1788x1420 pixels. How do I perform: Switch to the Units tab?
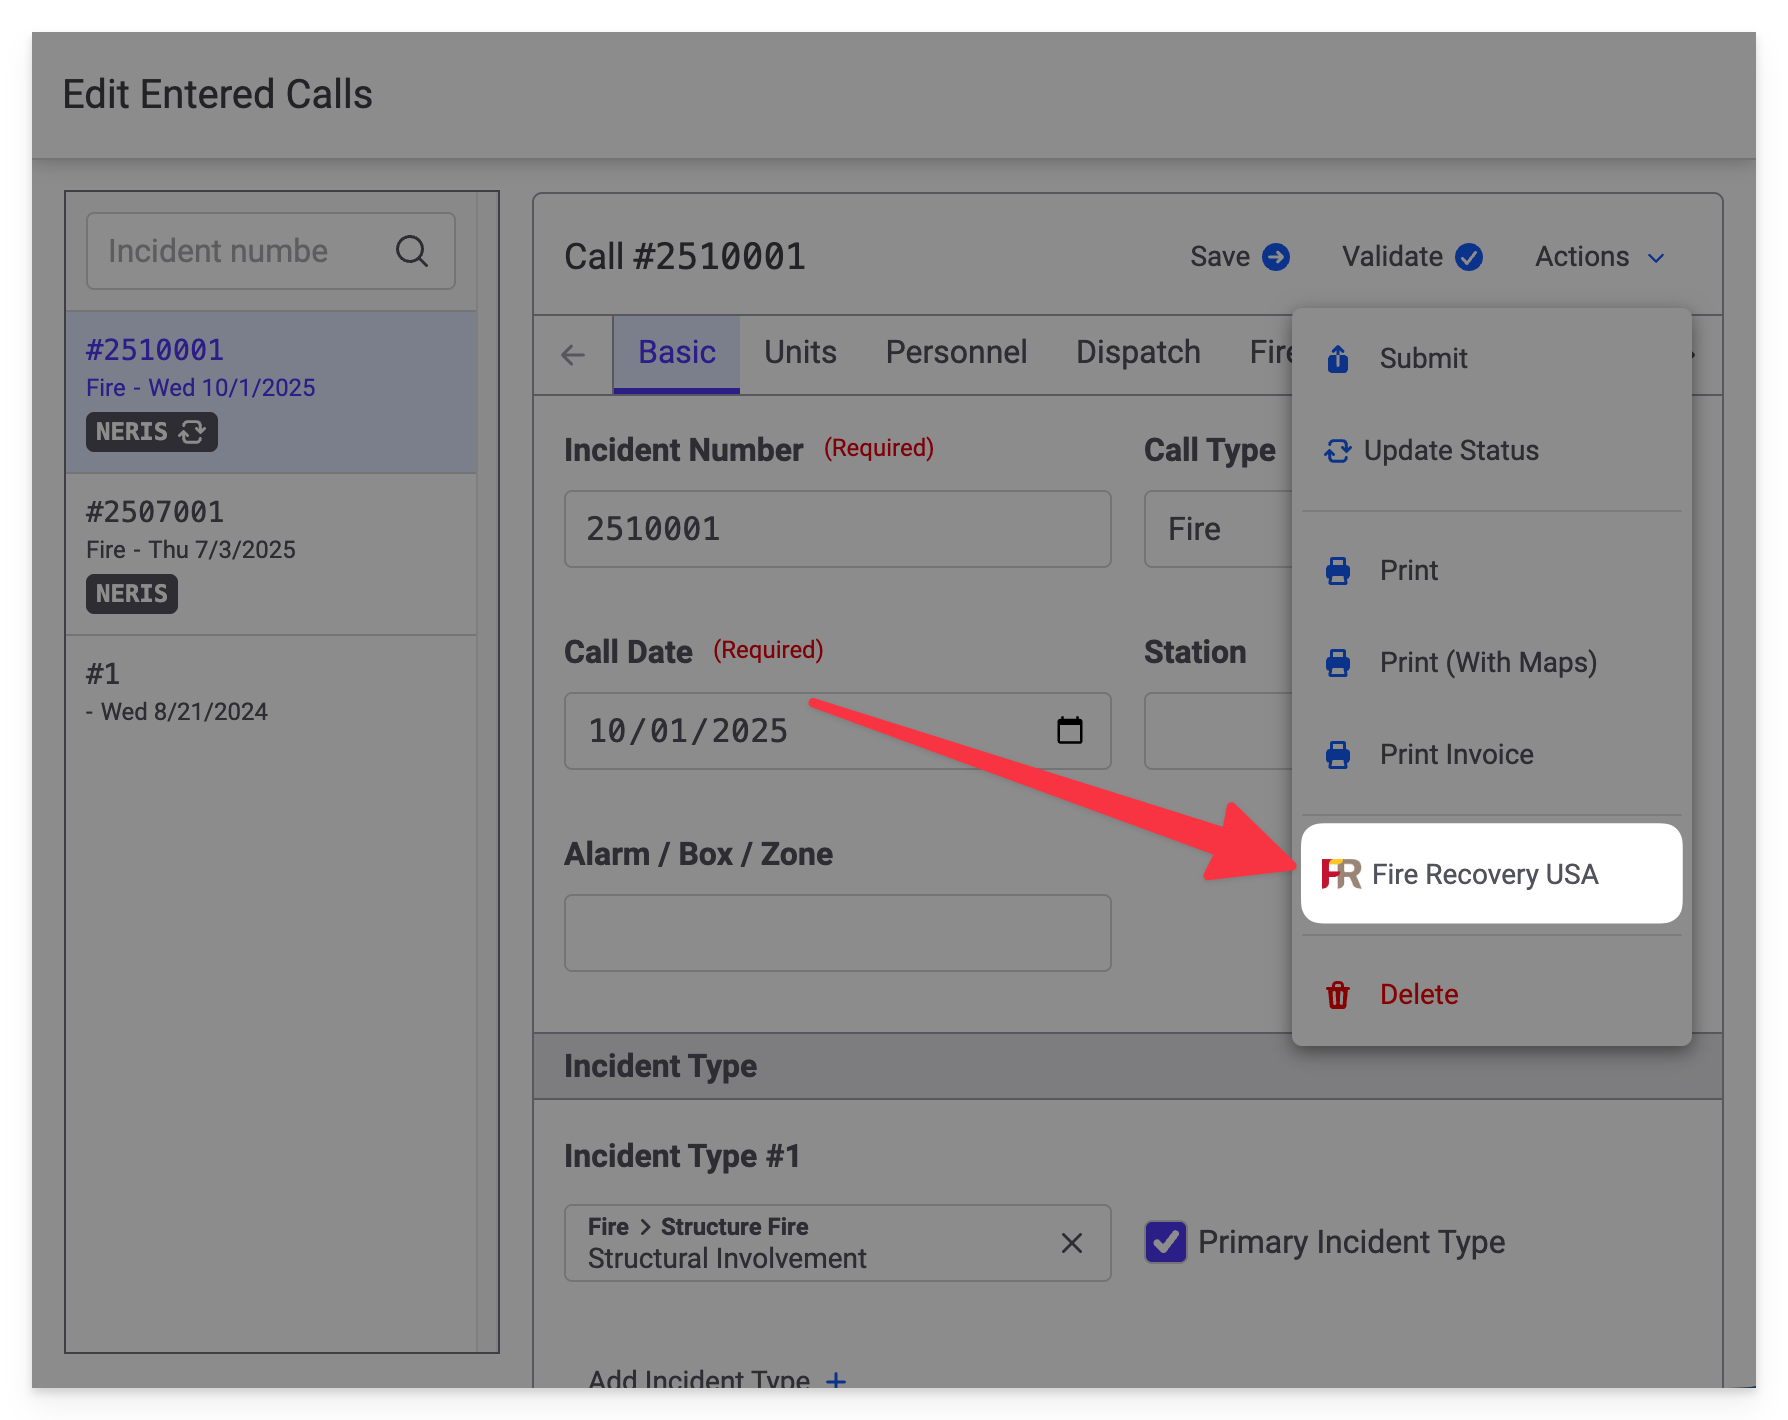coord(800,353)
